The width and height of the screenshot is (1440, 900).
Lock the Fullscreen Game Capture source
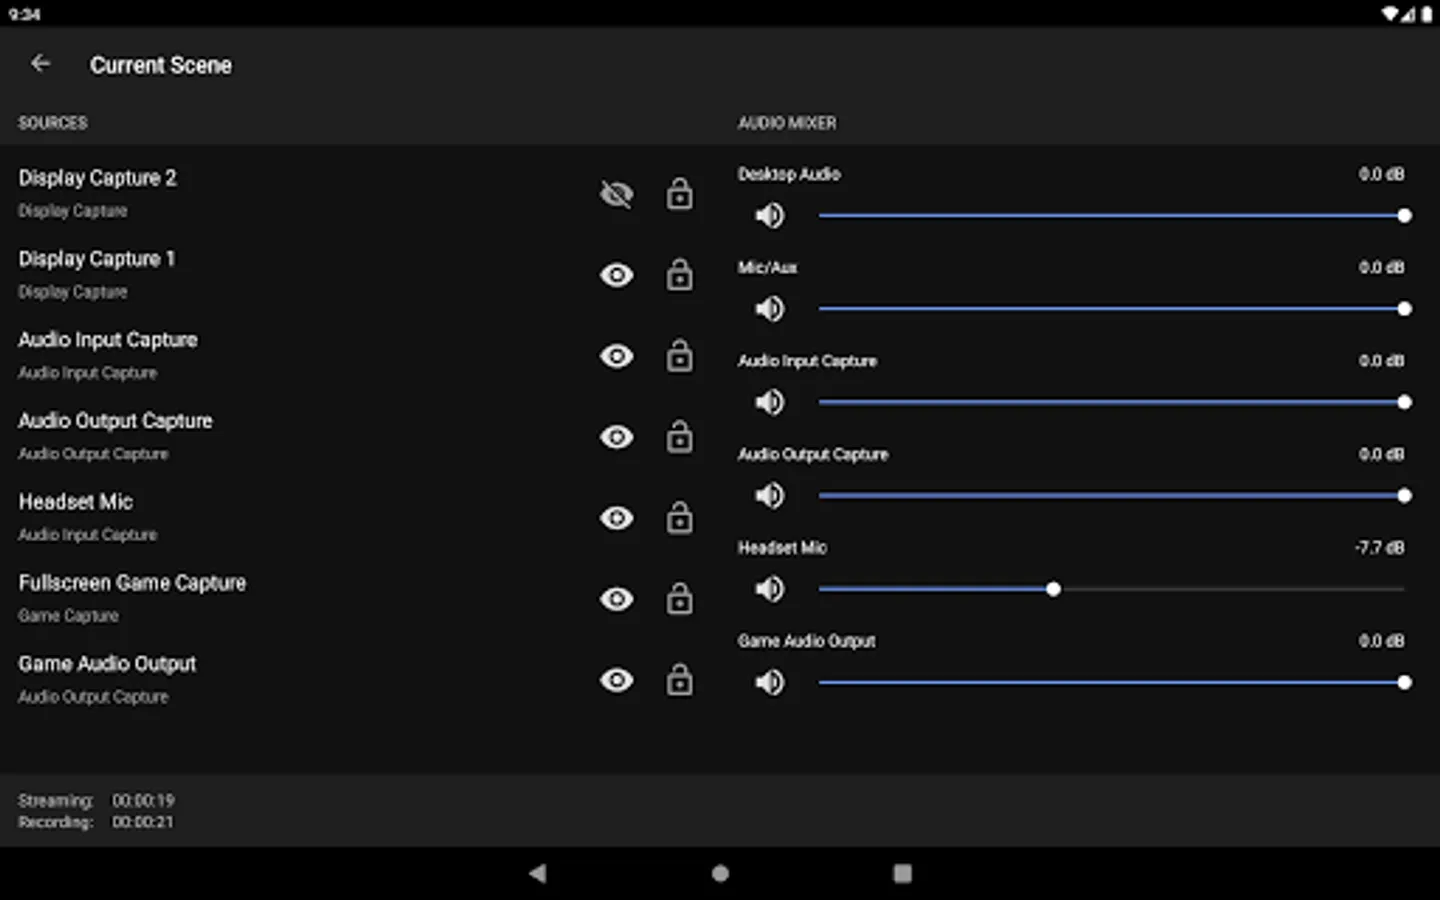(x=680, y=598)
